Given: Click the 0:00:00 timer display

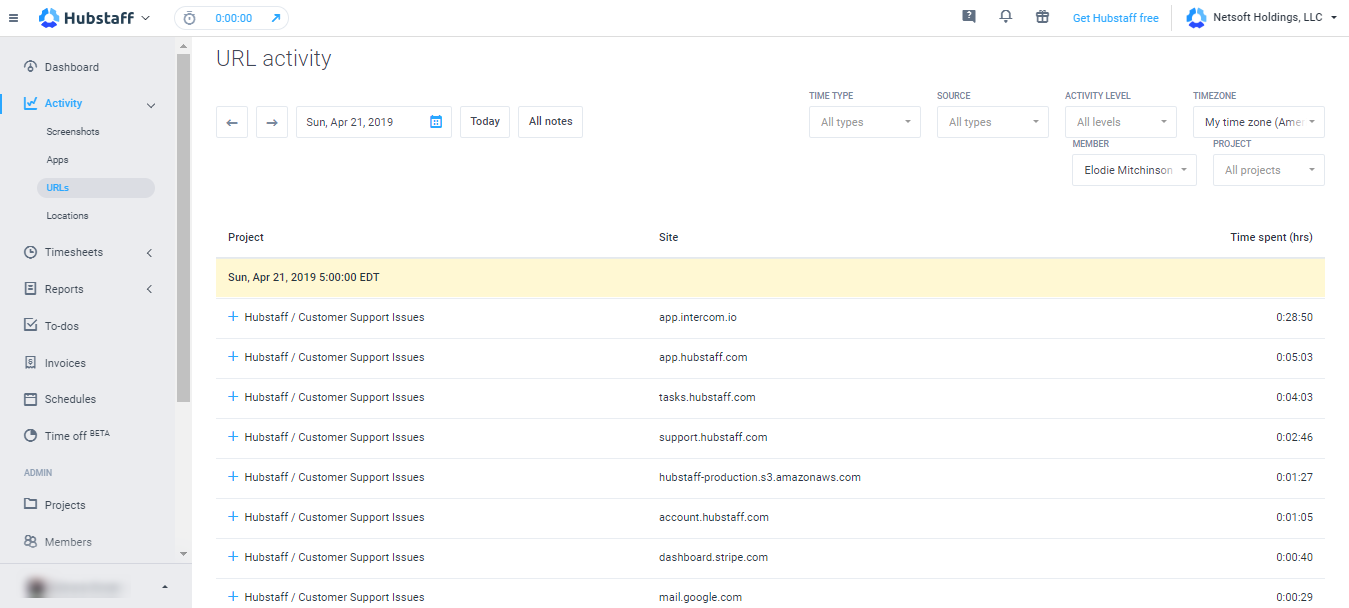Looking at the screenshot, I should [x=234, y=18].
